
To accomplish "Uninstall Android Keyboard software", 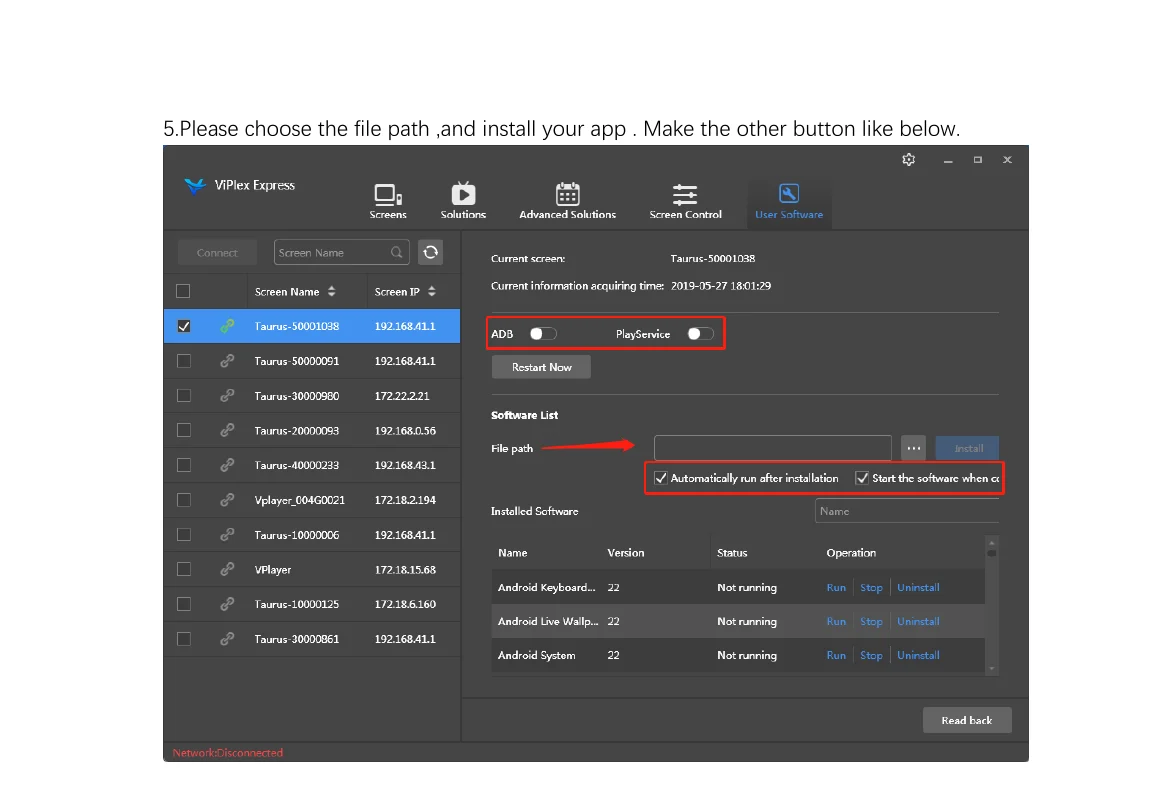I will (918, 587).
